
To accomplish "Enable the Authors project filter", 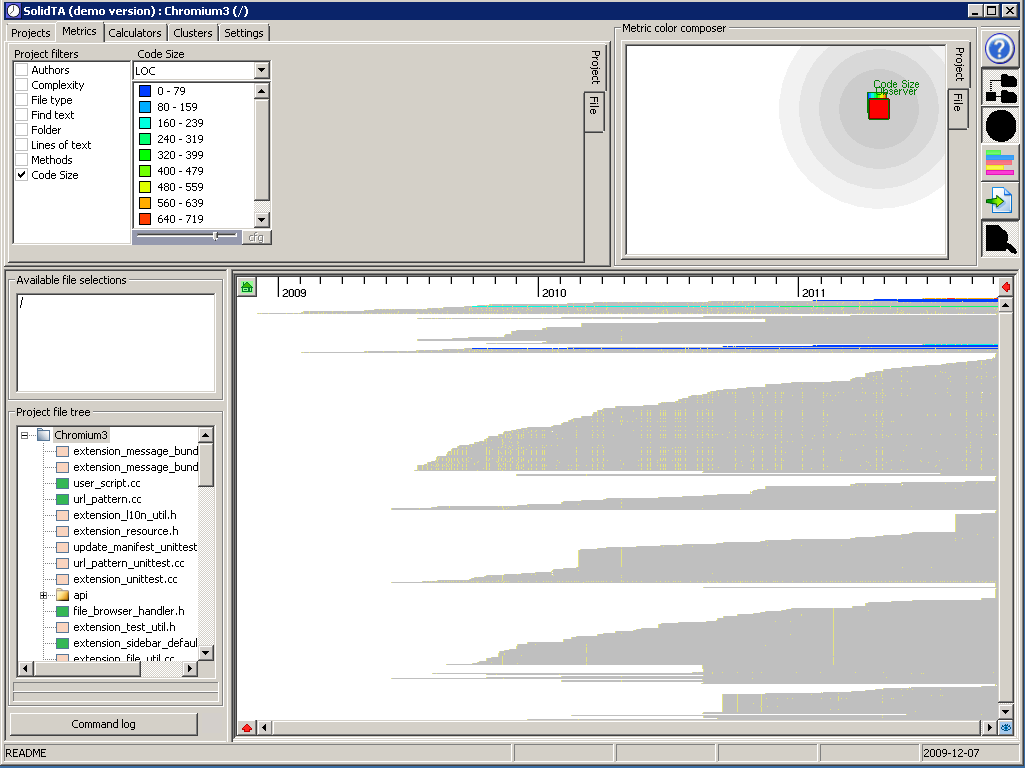I will click(22, 70).
